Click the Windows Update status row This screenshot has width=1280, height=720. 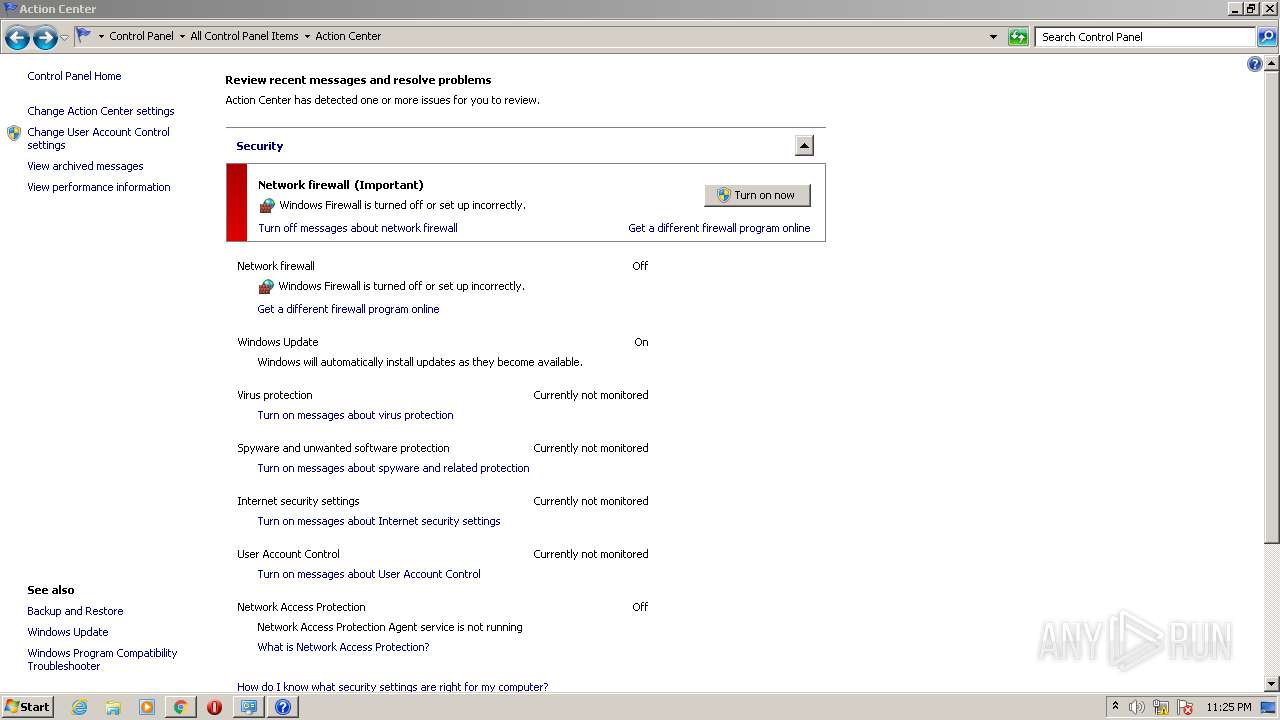click(442, 342)
